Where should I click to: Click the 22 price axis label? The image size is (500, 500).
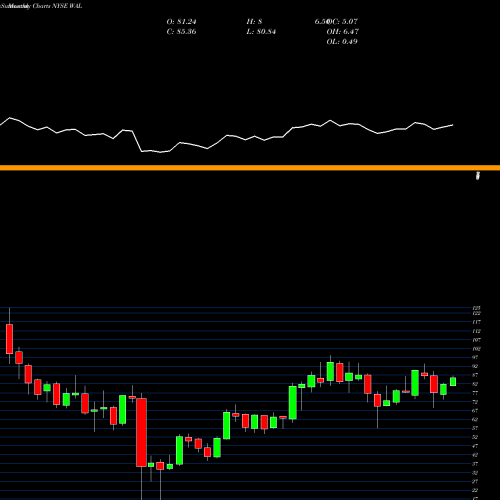point(475,490)
